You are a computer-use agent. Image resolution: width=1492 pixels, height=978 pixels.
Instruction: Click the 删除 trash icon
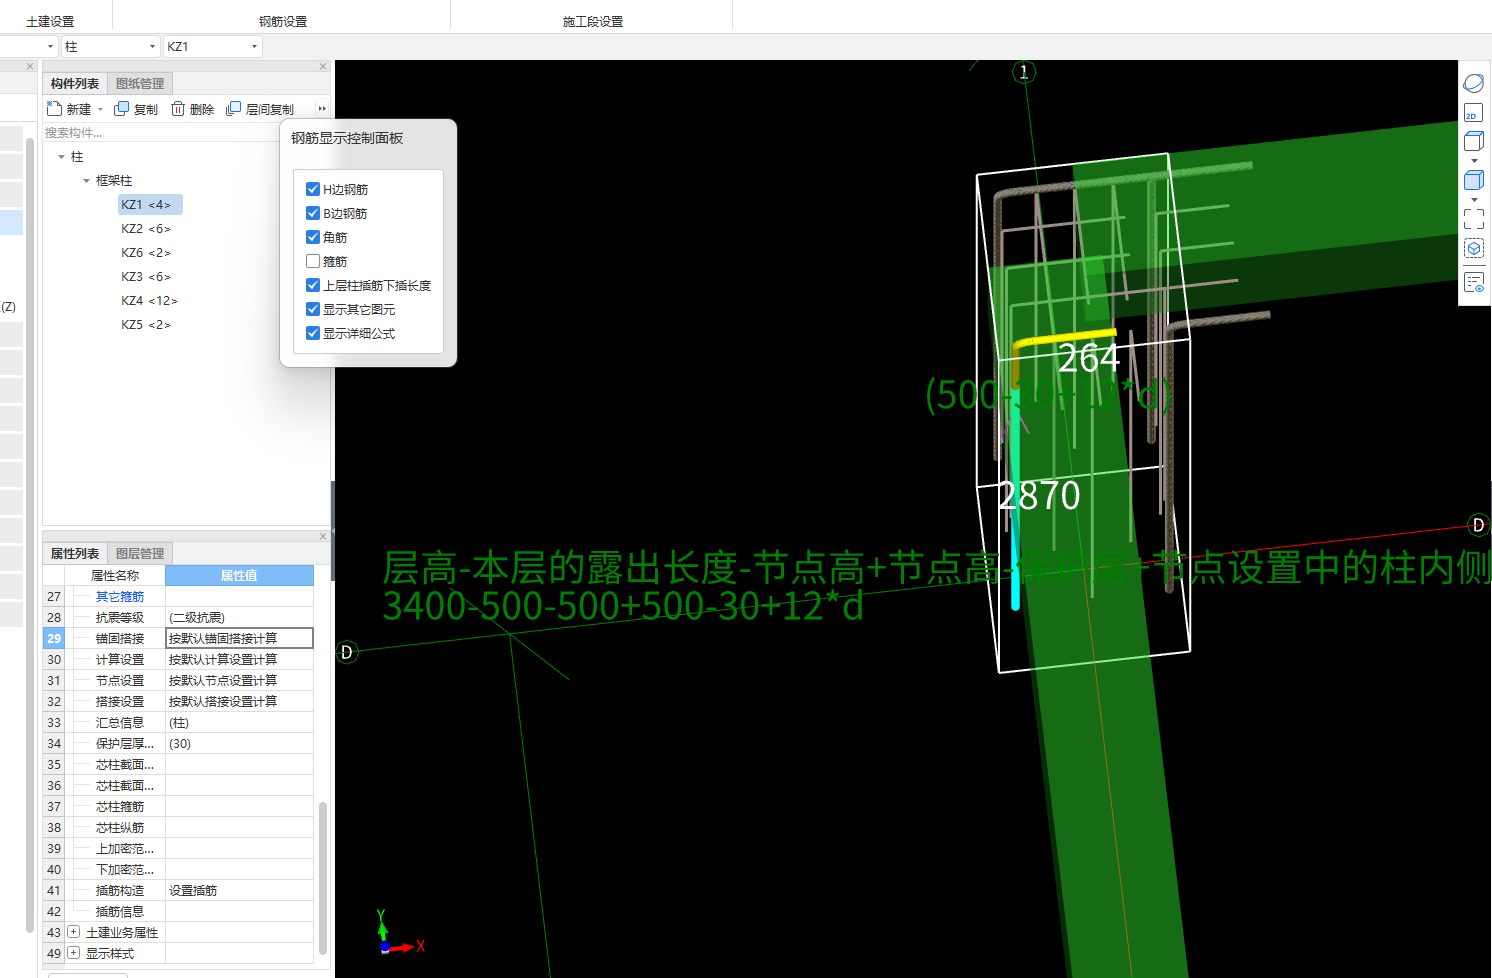[178, 108]
